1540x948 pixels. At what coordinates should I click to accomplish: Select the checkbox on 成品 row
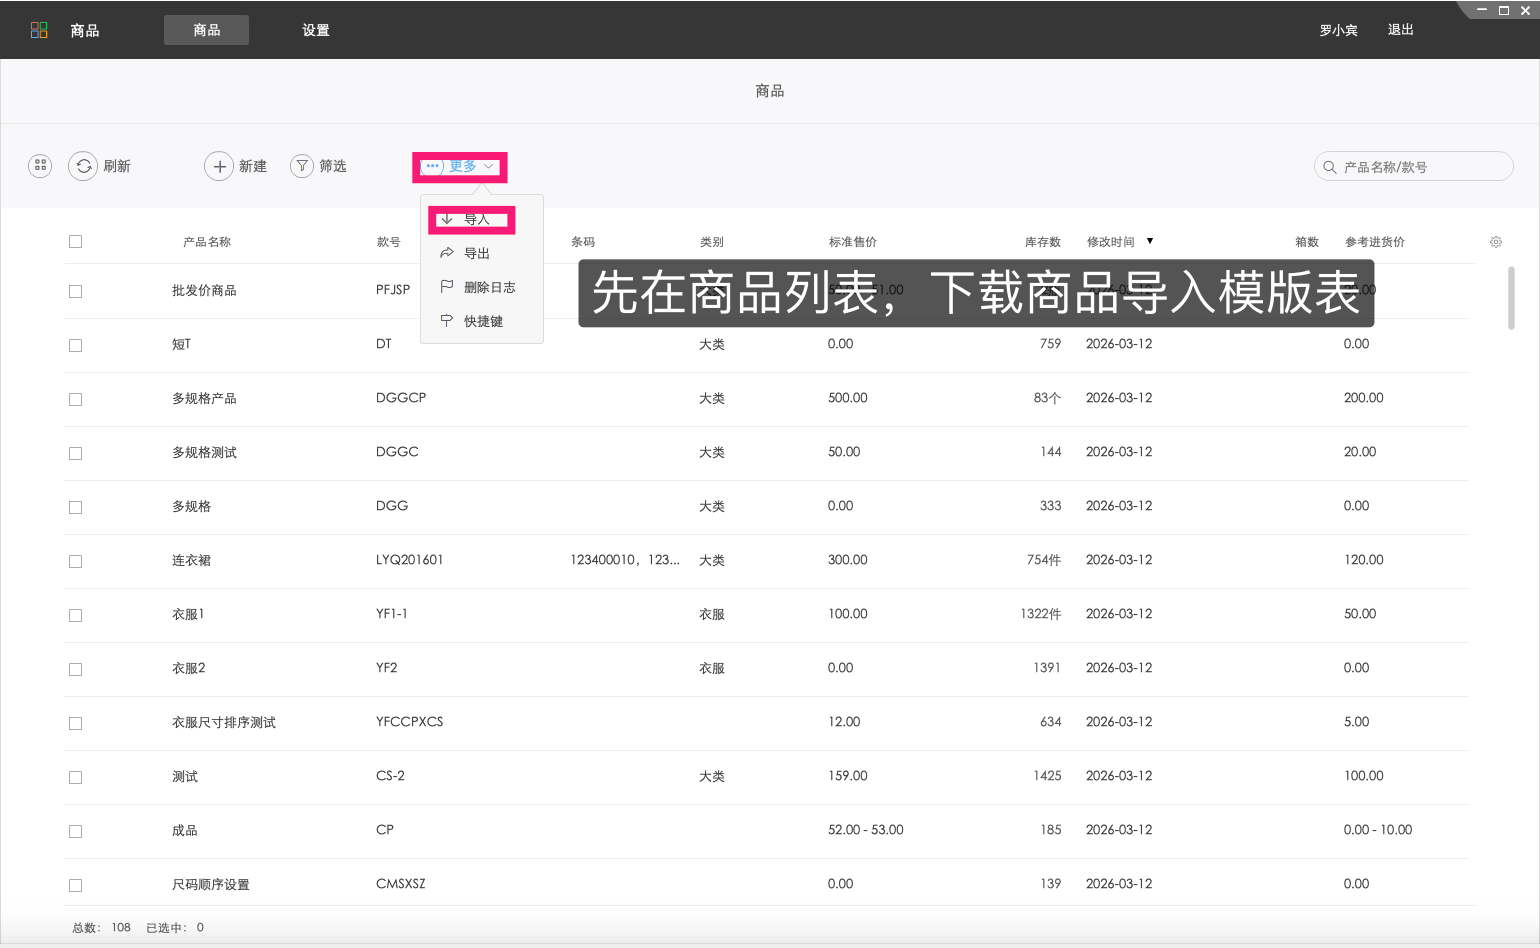tap(75, 831)
